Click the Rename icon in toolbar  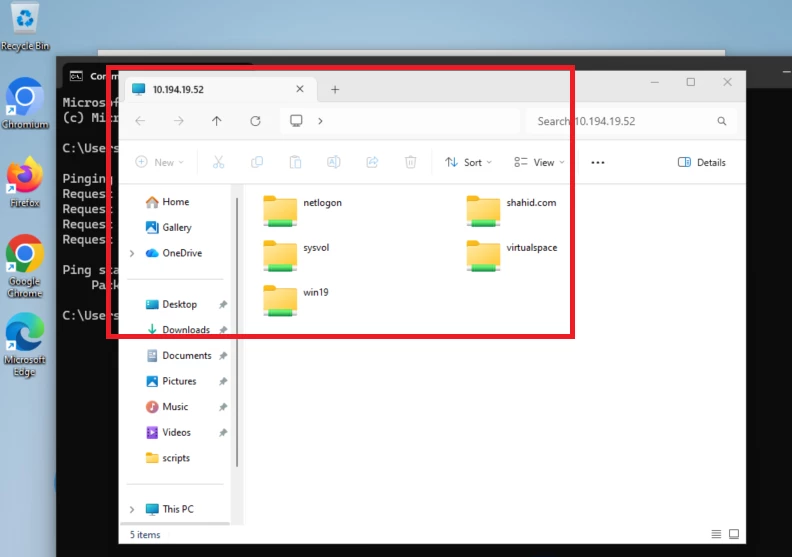click(333, 162)
